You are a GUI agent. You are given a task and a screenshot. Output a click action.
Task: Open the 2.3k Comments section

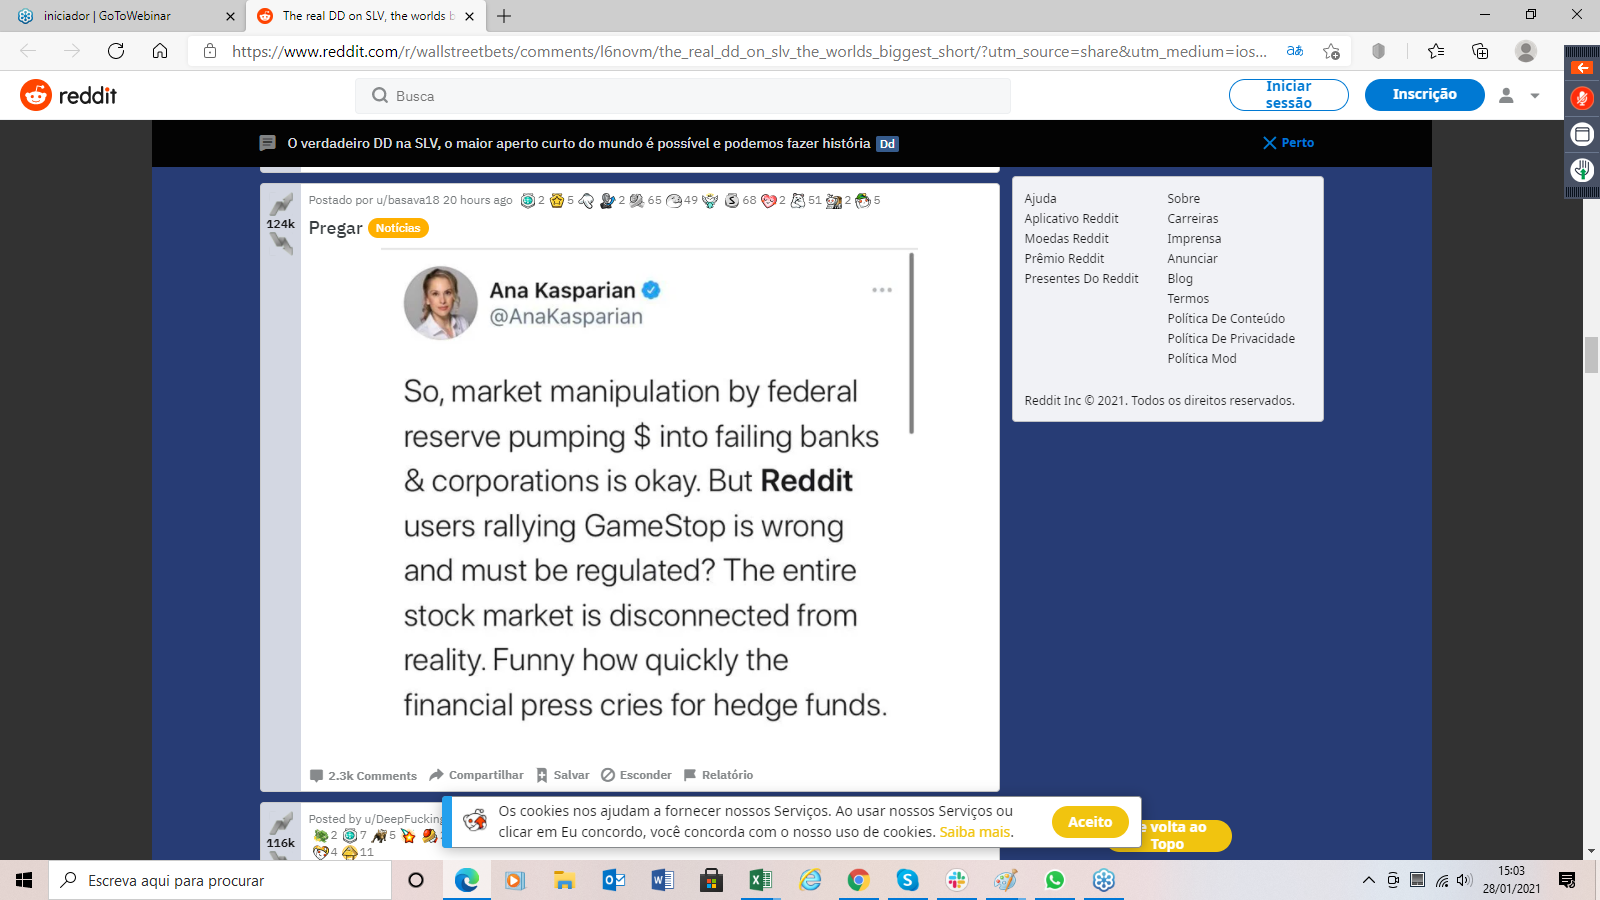coord(363,775)
